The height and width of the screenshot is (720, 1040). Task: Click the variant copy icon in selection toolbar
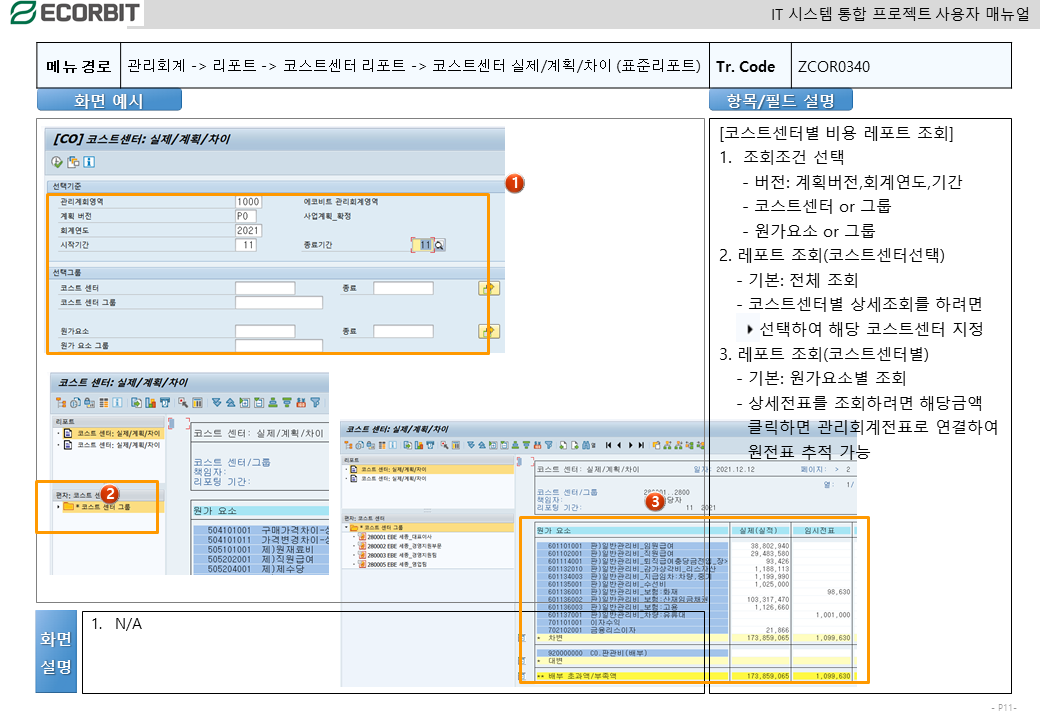pos(73,162)
